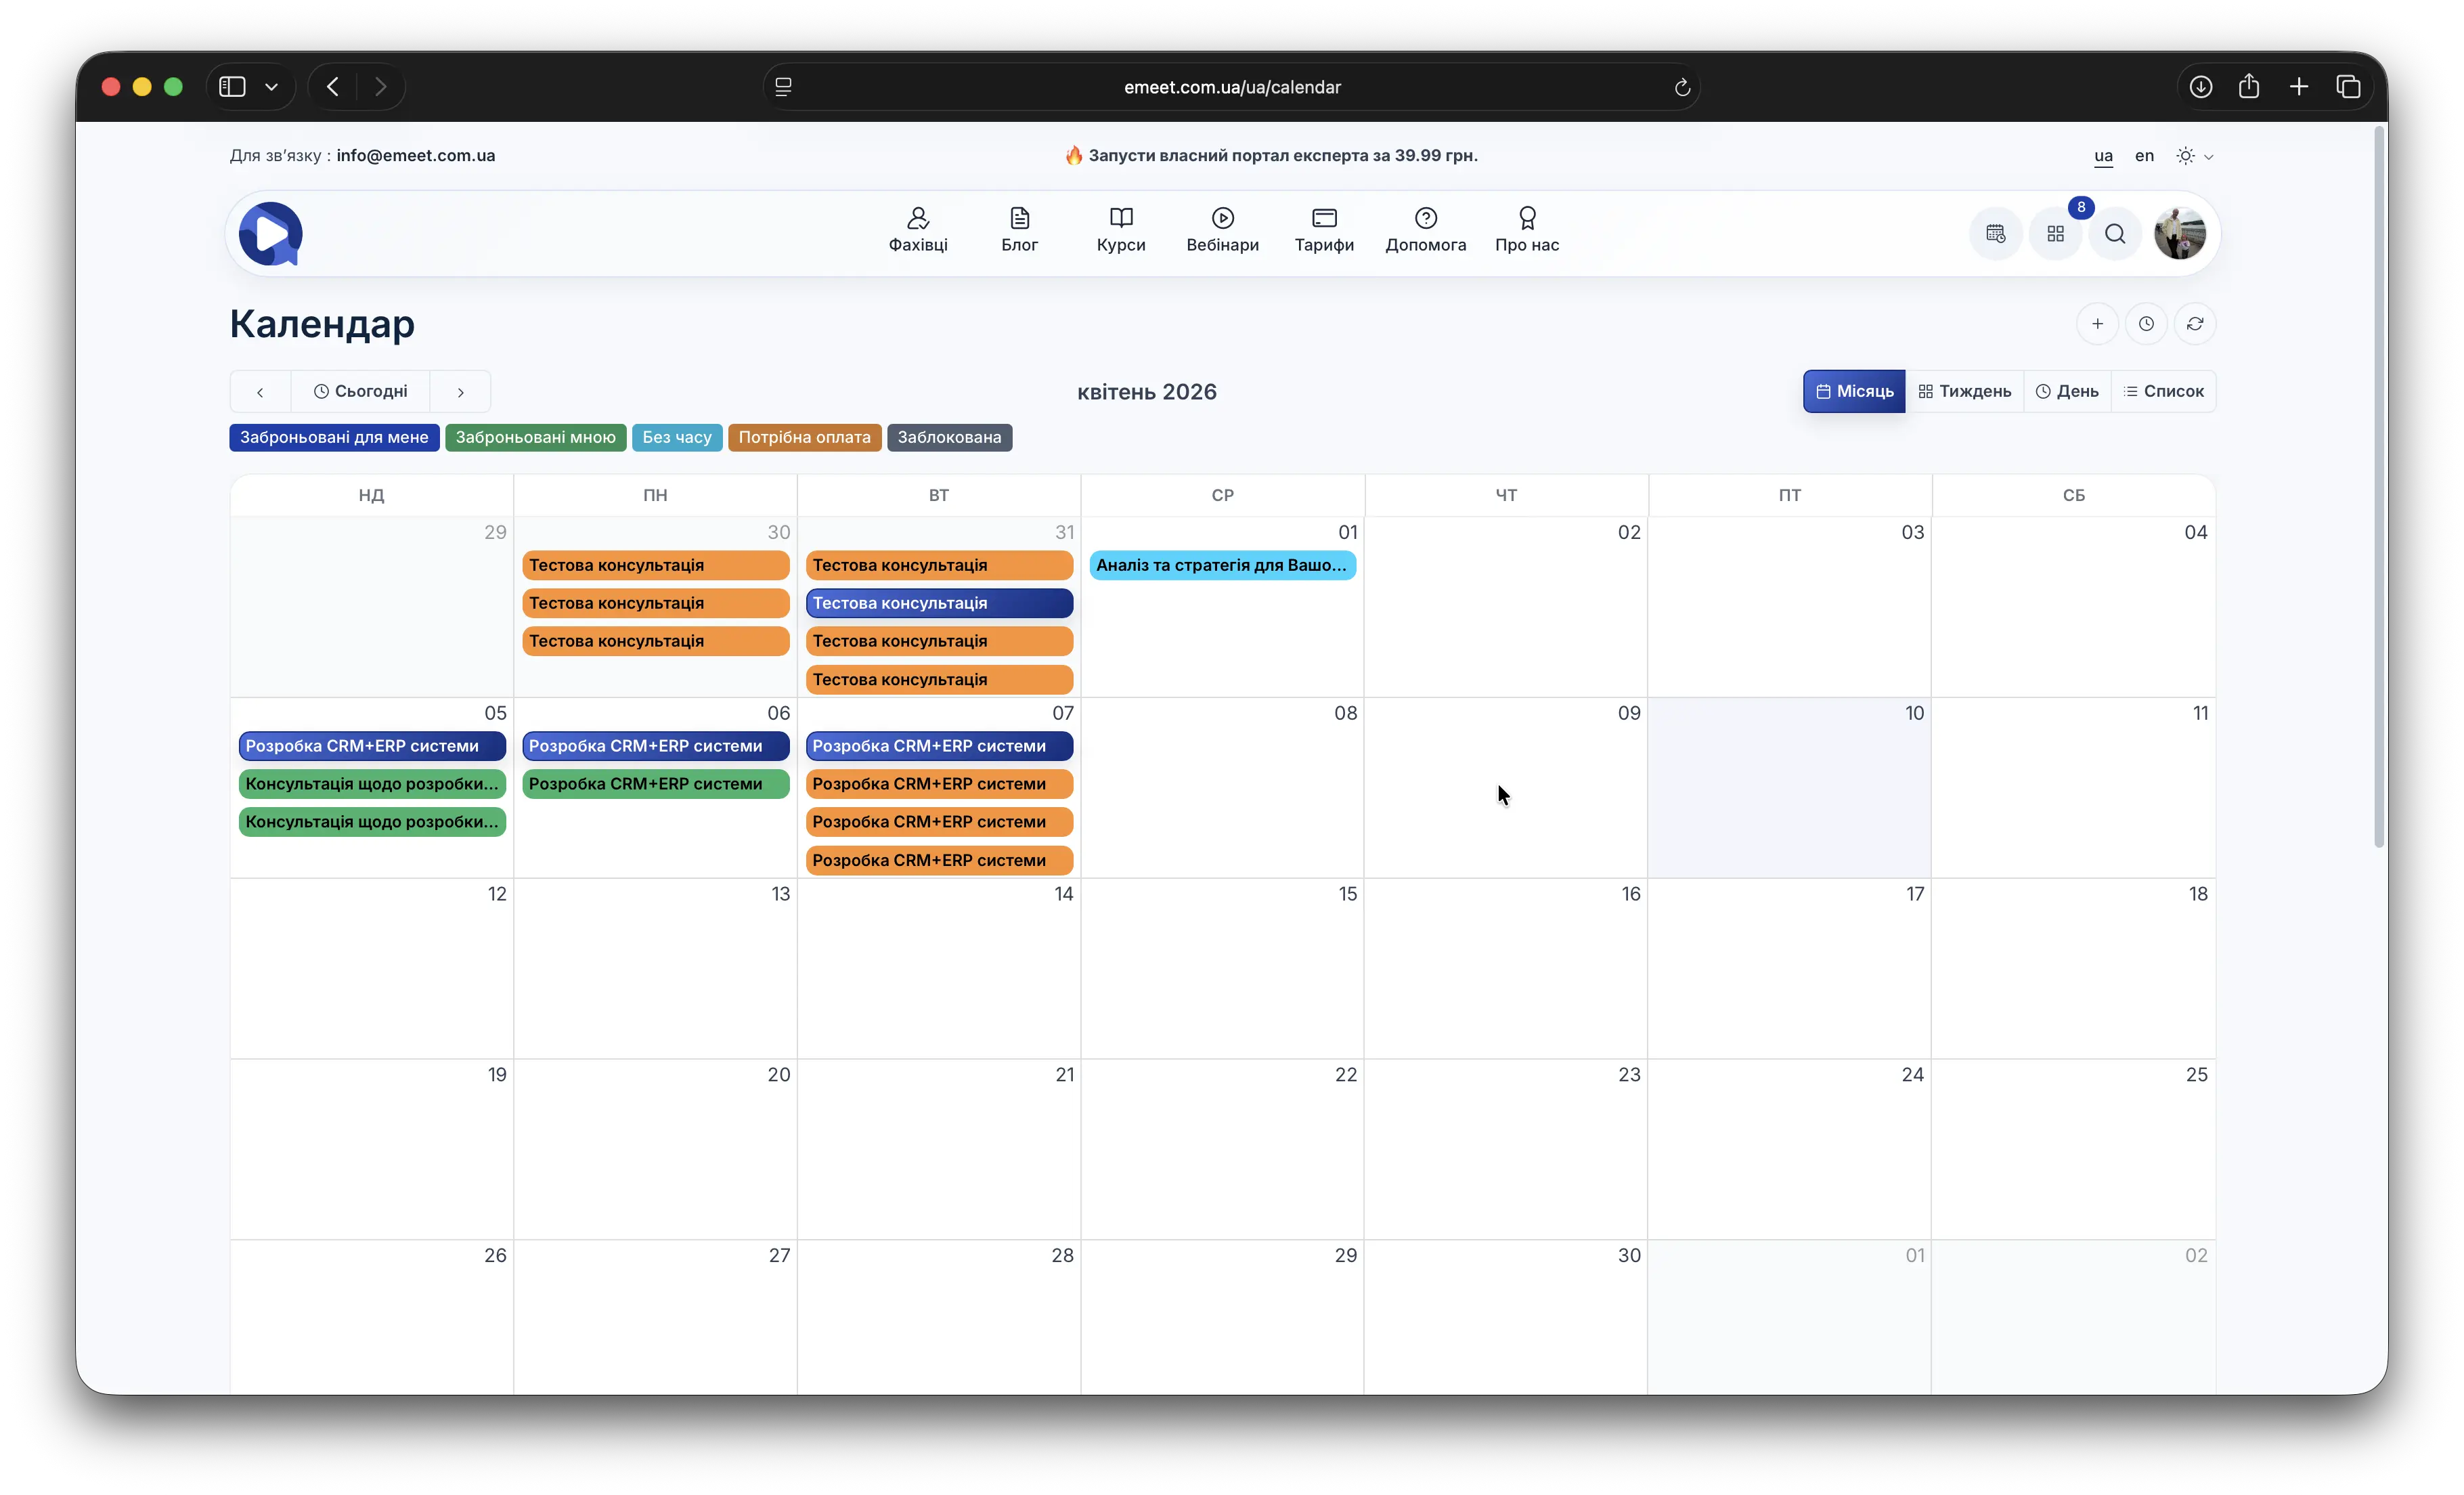
Task: Open the header calendar schedule icon
Action: click(x=1995, y=234)
